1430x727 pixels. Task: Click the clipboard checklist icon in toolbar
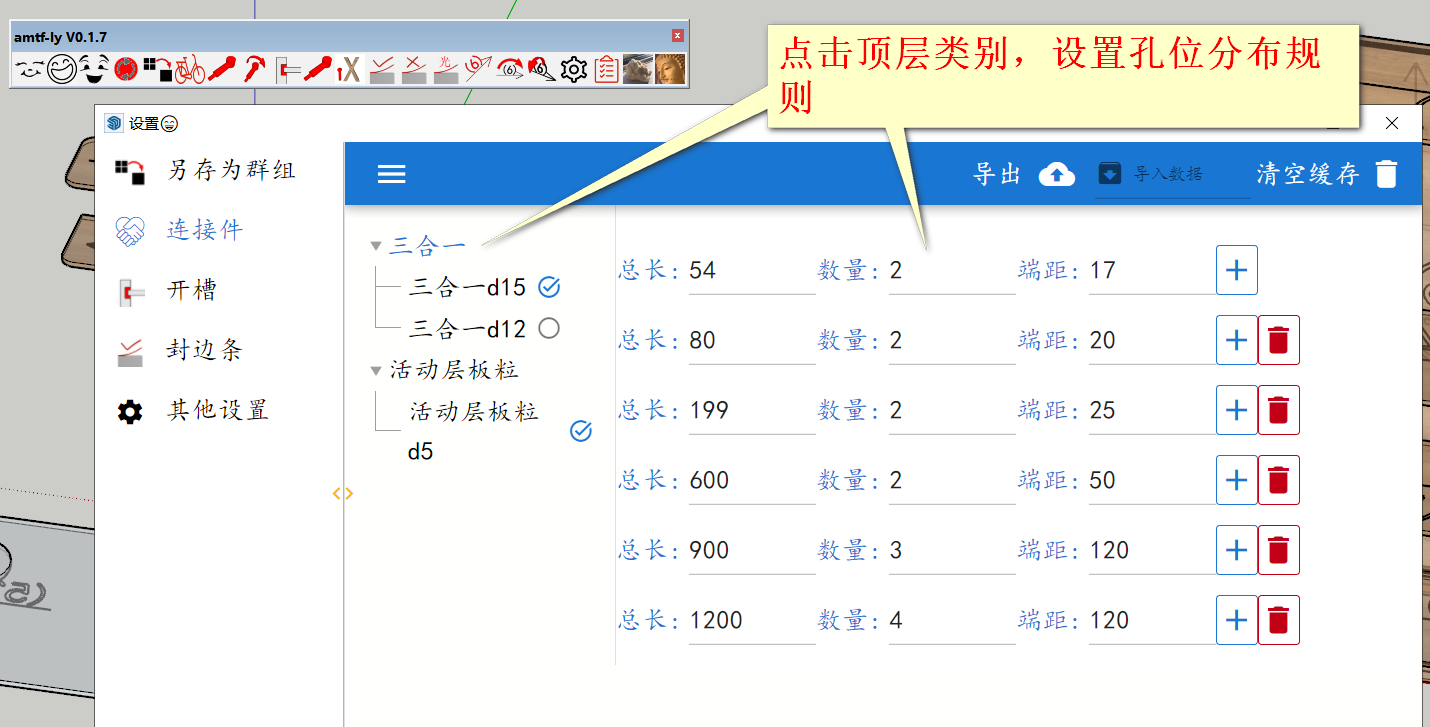tap(606, 70)
